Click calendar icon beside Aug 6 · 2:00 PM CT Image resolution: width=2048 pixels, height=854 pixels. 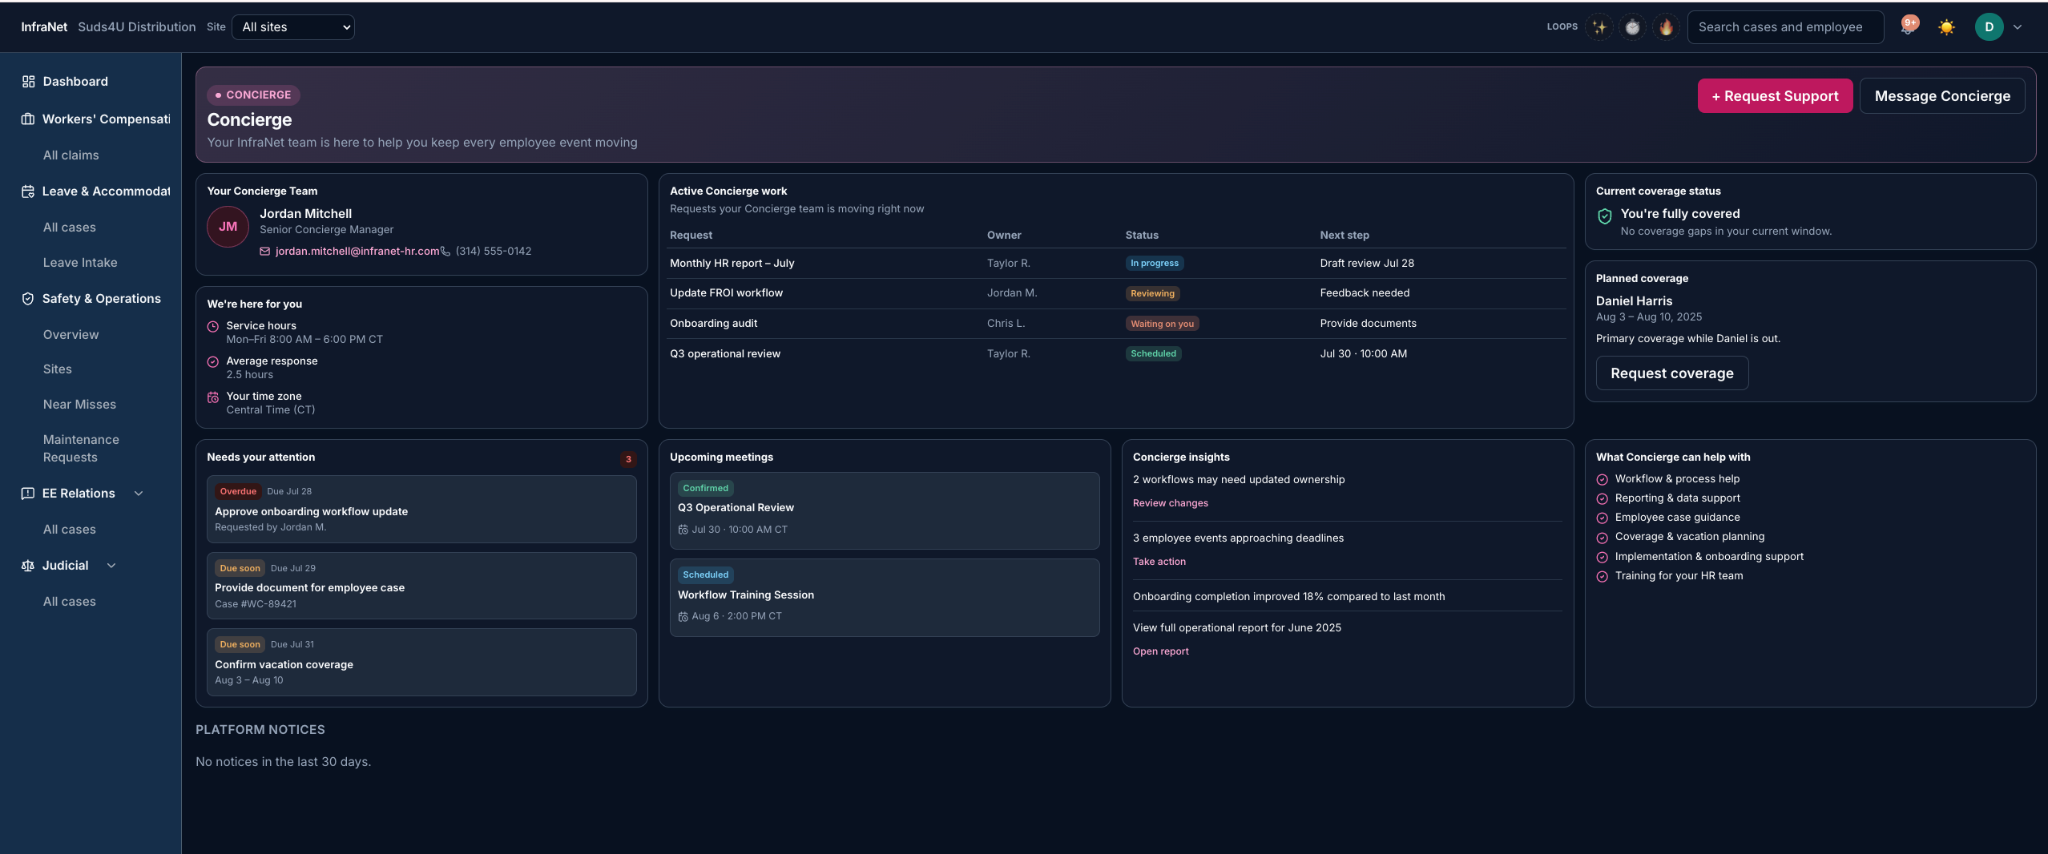(683, 616)
